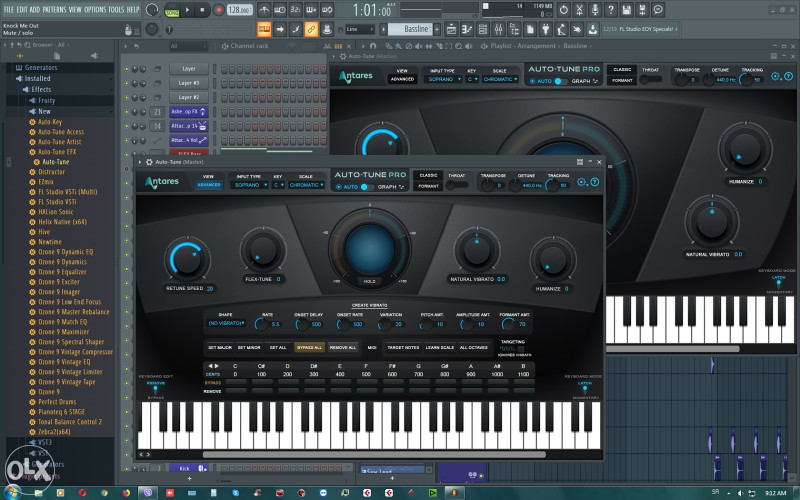The height and width of the screenshot is (500, 800).
Task: Open the mixer view icon
Action: click(498, 29)
